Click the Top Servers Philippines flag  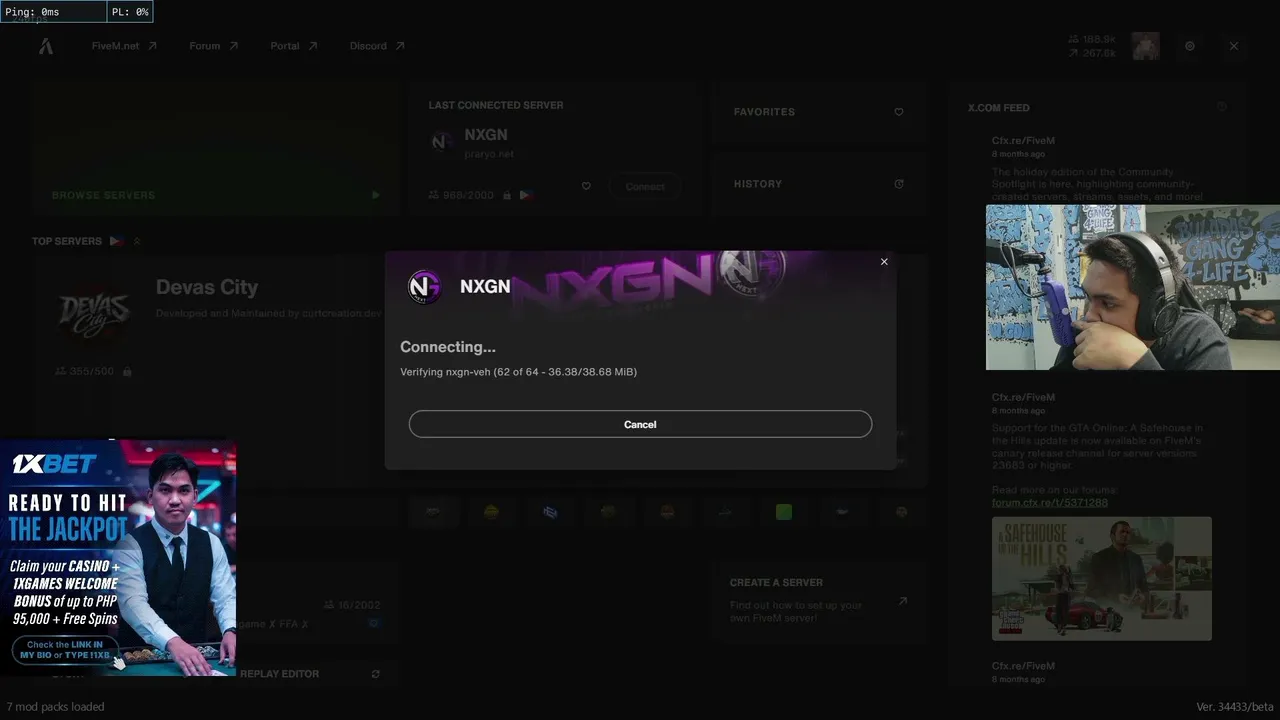click(116, 241)
